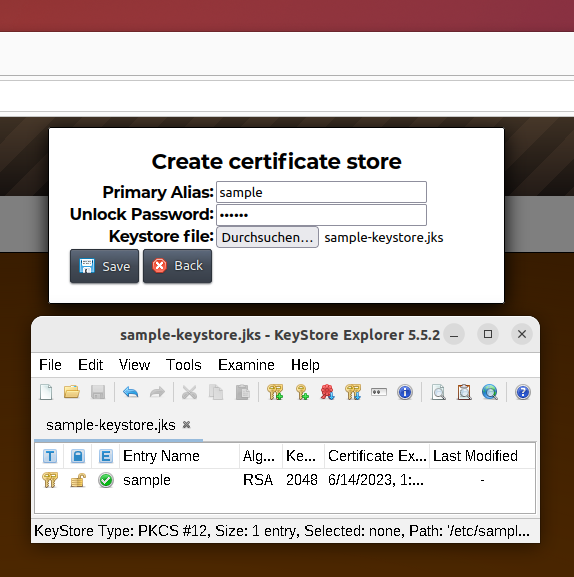Image resolution: width=574 pixels, height=577 pixels.
Task: Open keystore Properties with the info icon
Action: tap(405, 392)
